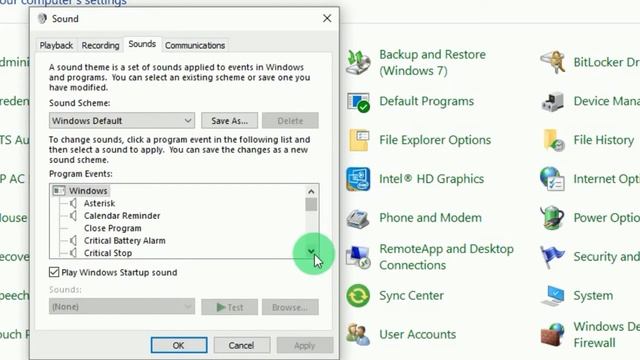This screenshot has height=360, width=640.
Task: Click the speaker icon beside Critical Battery Alarm
Action: pos(73,240)
